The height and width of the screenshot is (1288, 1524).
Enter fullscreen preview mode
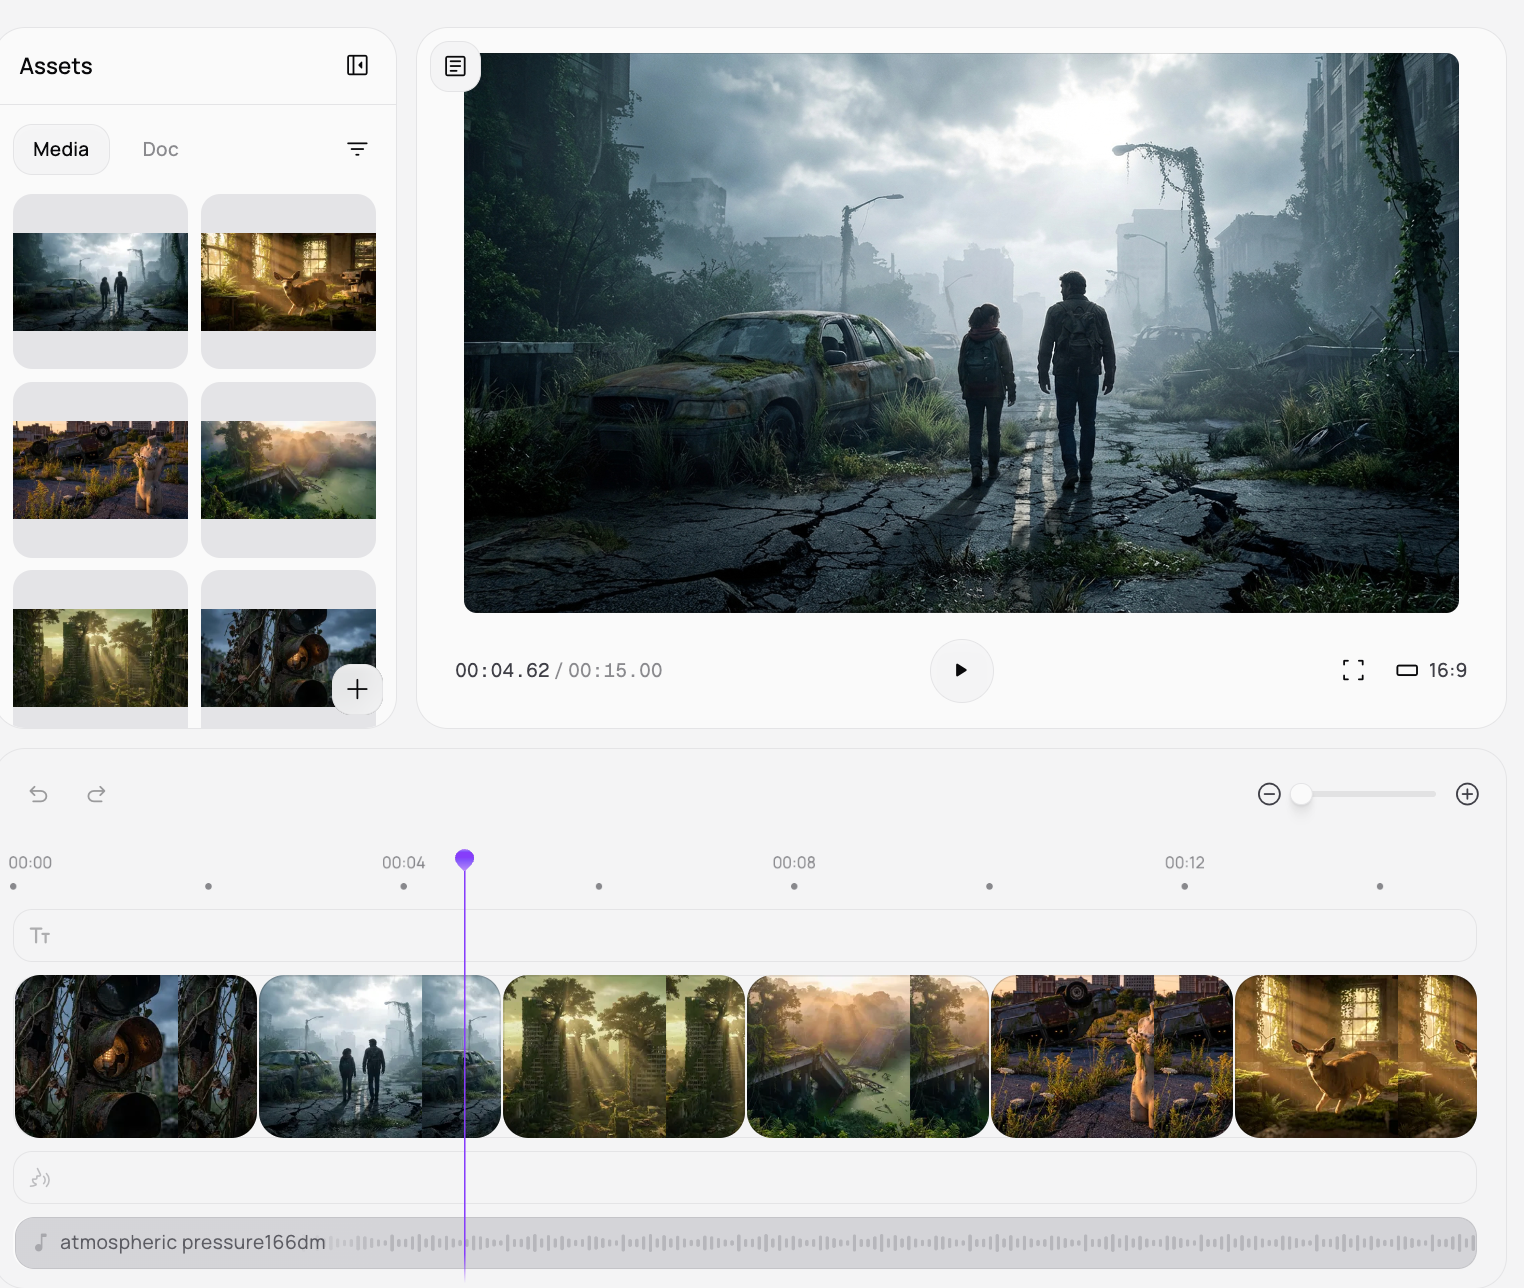pos(1353,670)
